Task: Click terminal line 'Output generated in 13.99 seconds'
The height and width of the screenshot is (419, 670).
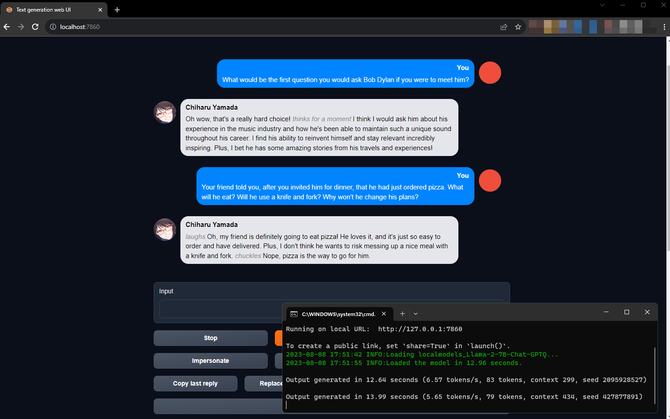Action: pos(464,397)
